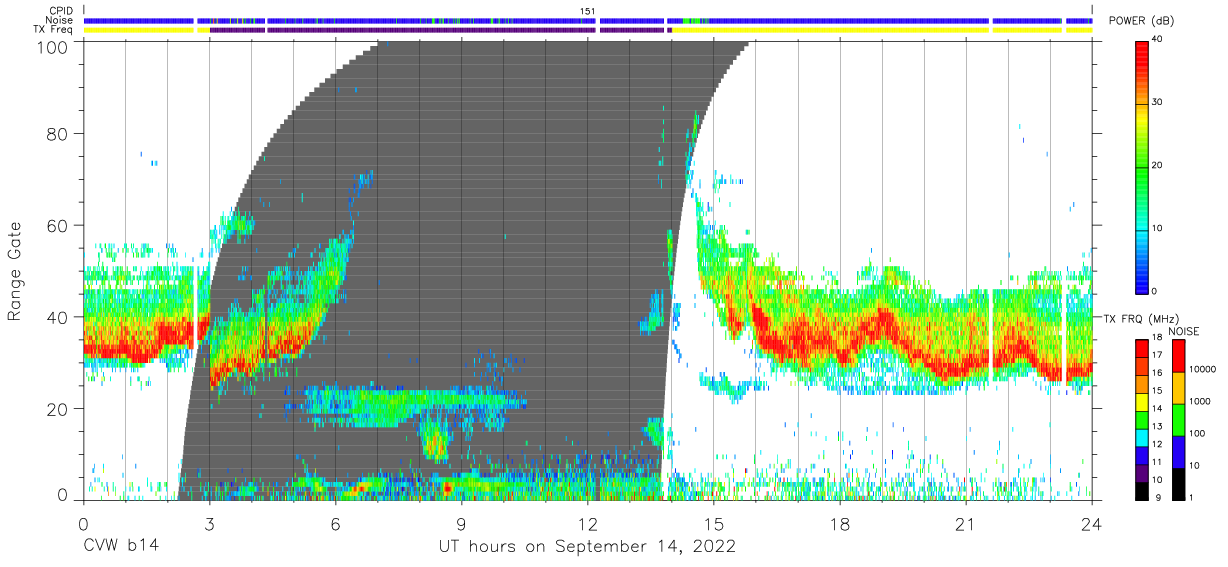Click the station label CVW b14

coord(121,546)
